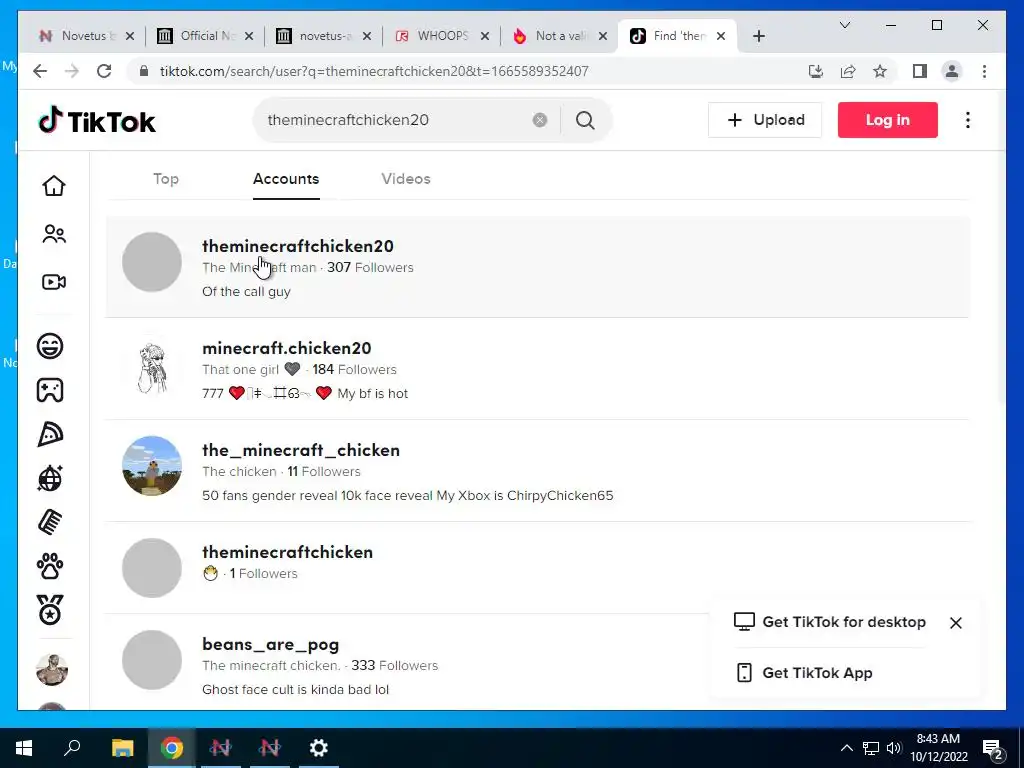
Task: Switch to the WHOOPS browser tab
Action: tap(441, 36)
